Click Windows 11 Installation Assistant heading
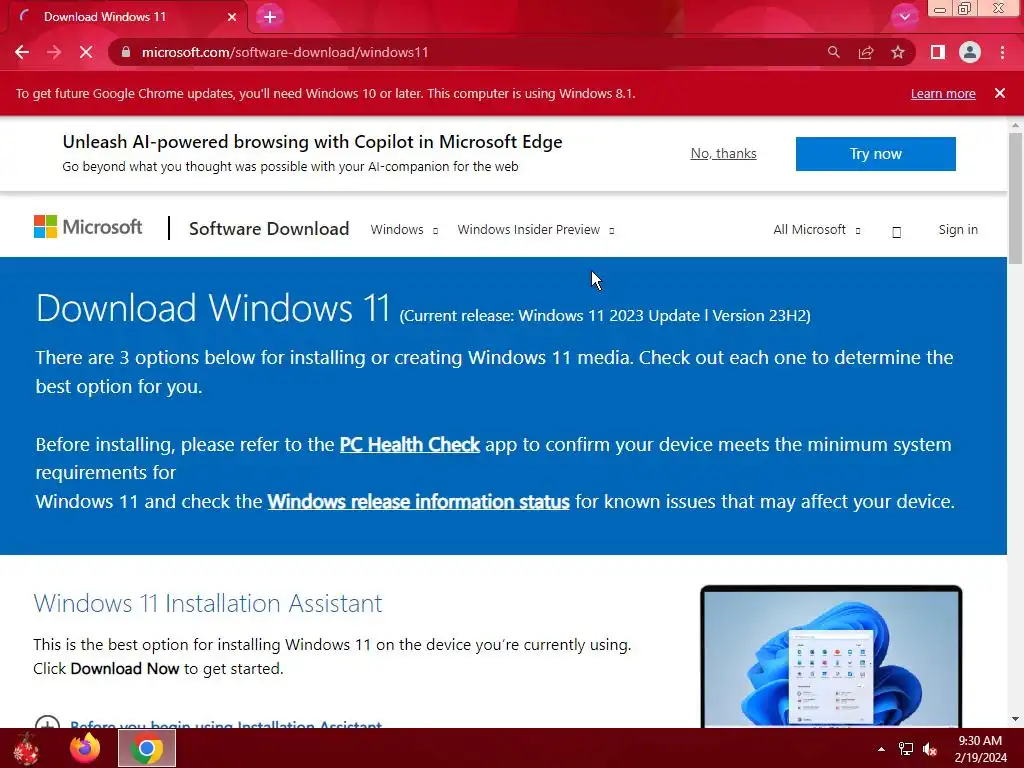The image size is (1024, 768). click(x=208, y=603)
